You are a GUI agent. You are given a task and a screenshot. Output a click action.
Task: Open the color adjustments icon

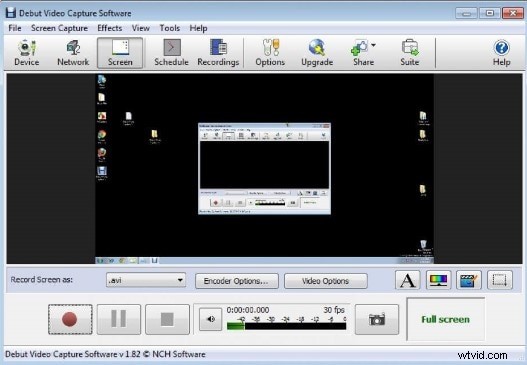(438, 280)
